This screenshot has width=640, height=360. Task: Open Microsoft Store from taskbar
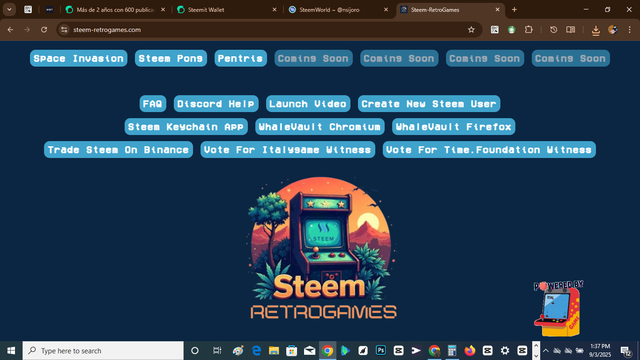click(x=291, y=351)
